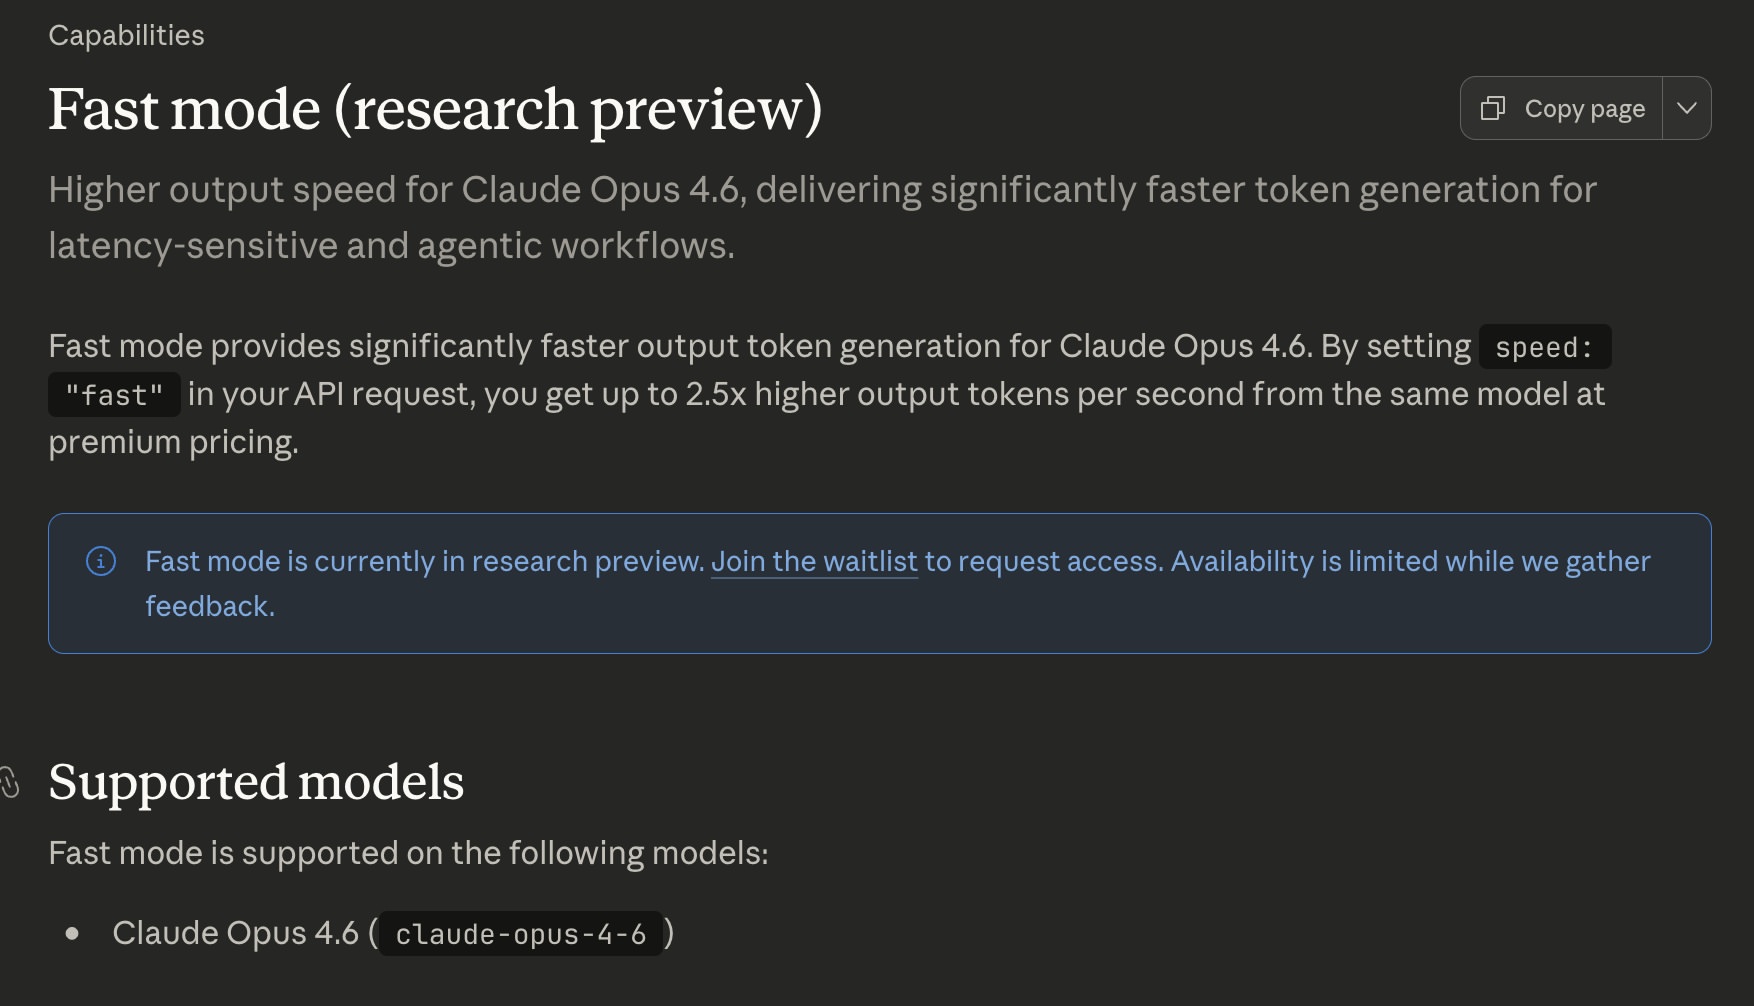
Task: Select the clipboard icon in the top-right corner
Action: click(1493, 108)
